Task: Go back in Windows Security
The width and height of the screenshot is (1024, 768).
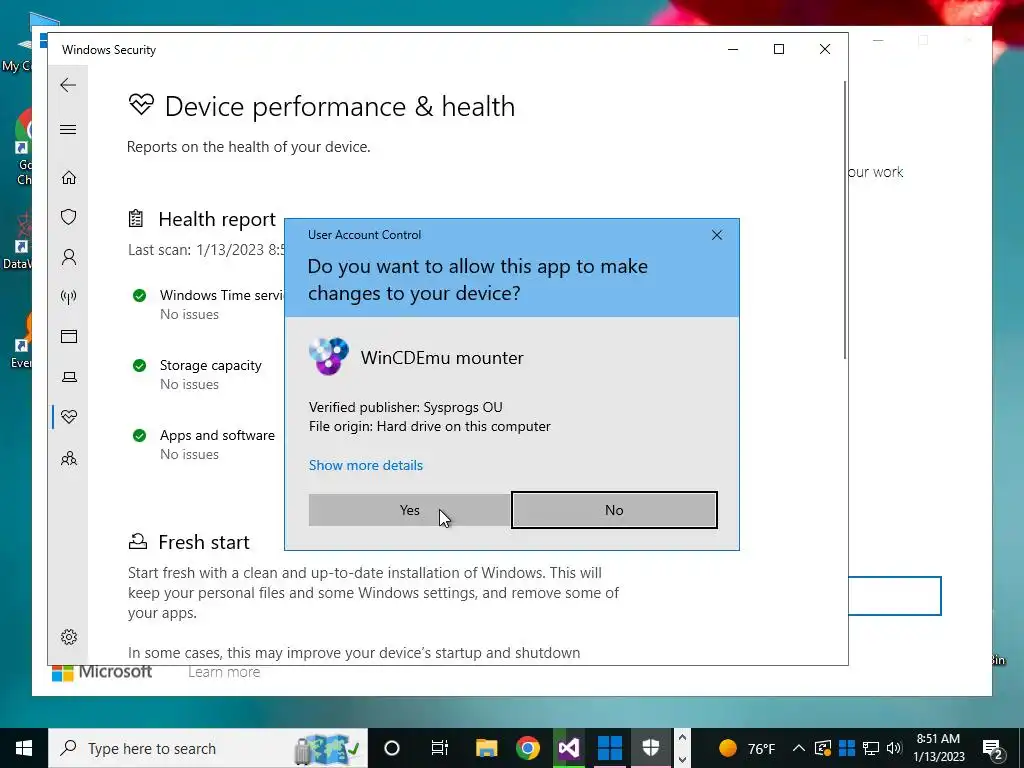Action: pyautogui.click(x=68, y=85)
